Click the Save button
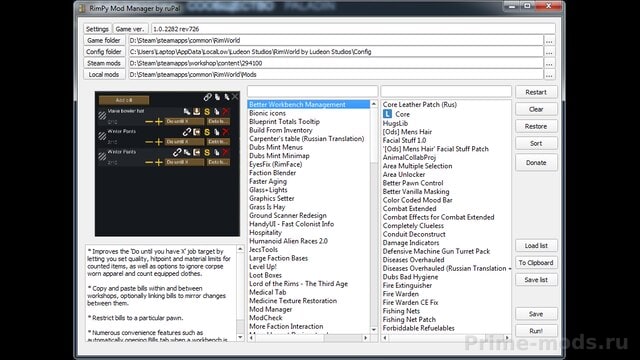640x360 pixels. [x=536, y=314]
